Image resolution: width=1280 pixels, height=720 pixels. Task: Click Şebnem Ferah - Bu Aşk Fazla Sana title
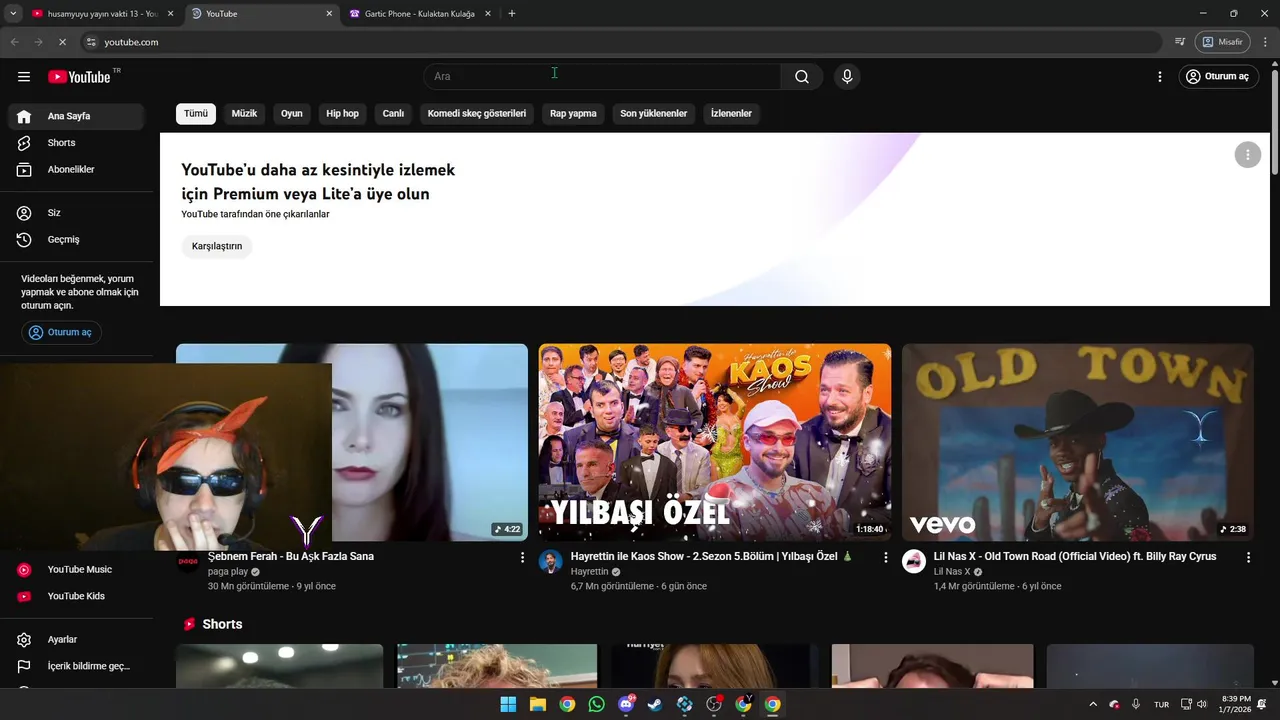point(291,556)
